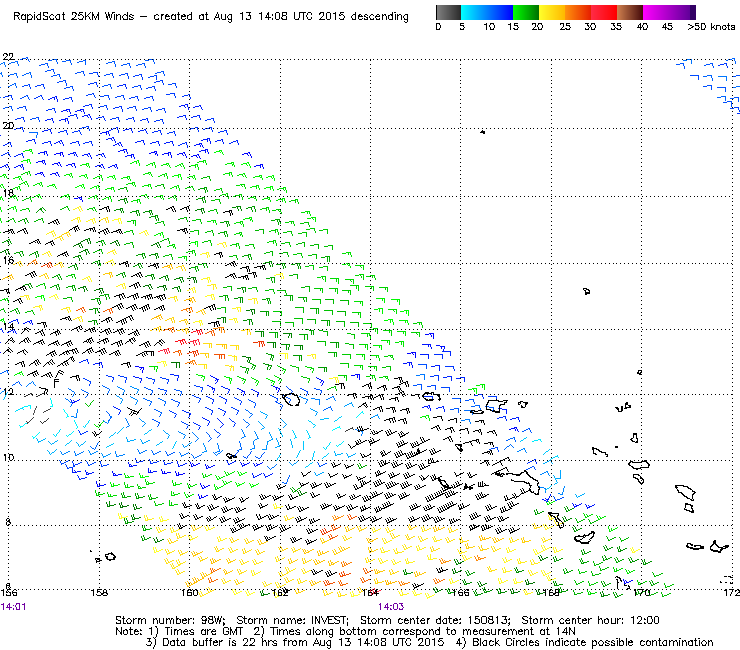Click the purple '14:01' time marker
Screen dimensions: 740x650
click(x=13, y=607)
